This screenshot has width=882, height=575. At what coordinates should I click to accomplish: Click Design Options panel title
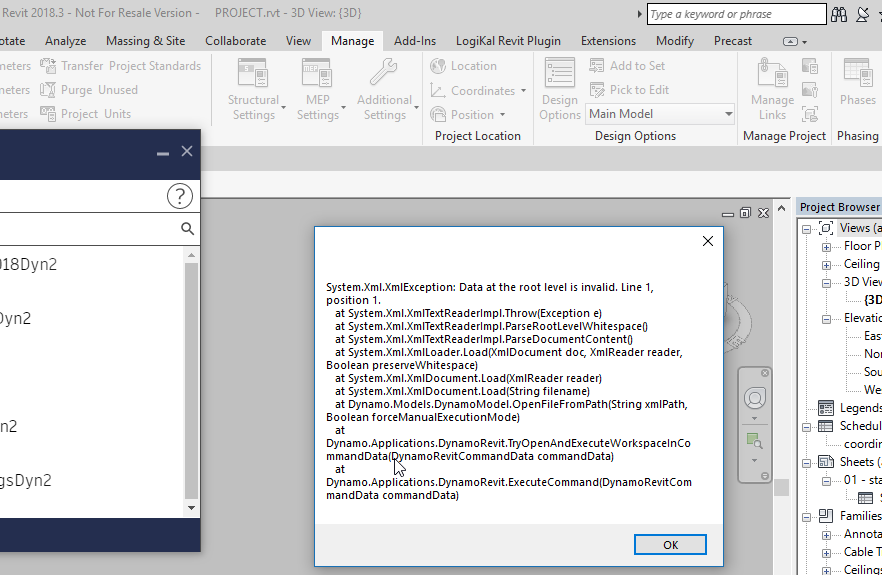[x=635, y=136]
